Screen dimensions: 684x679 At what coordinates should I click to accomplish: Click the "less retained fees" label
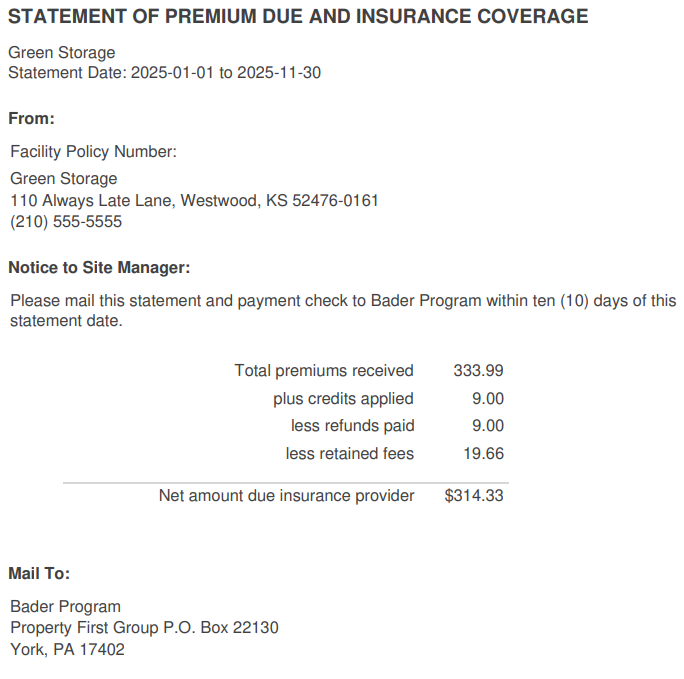point(349,454)
